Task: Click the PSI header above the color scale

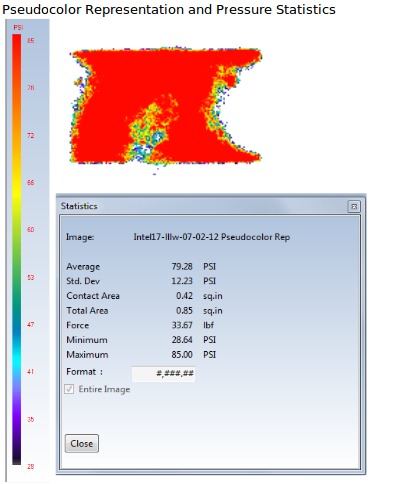Action: coord(18,28)
